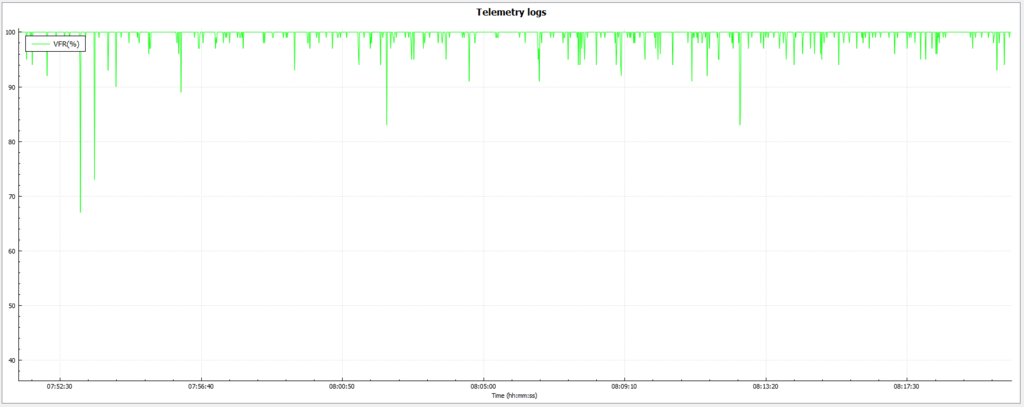The height and width of the screenshot is (407, 1024).
Task: Select the 80 value on the Y axis
Action: (x=11, y=142)
